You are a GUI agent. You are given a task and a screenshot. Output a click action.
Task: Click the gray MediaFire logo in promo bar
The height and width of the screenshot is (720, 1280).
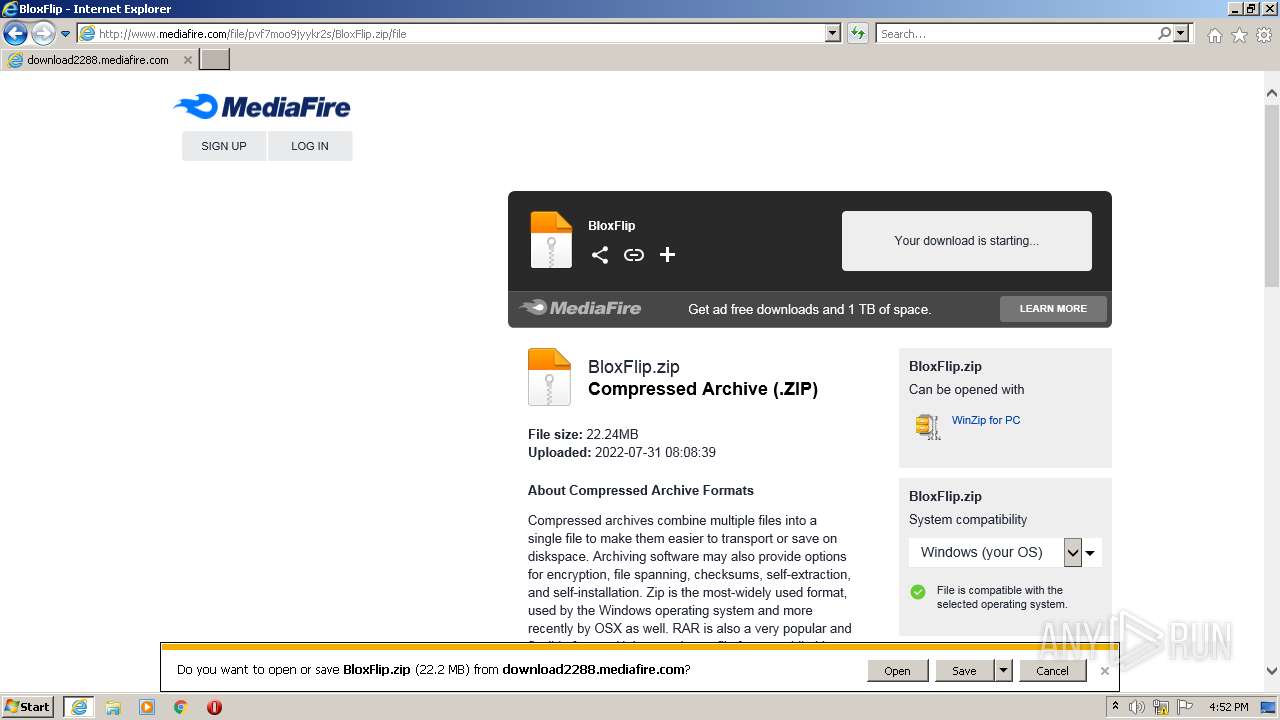(581, 308)
